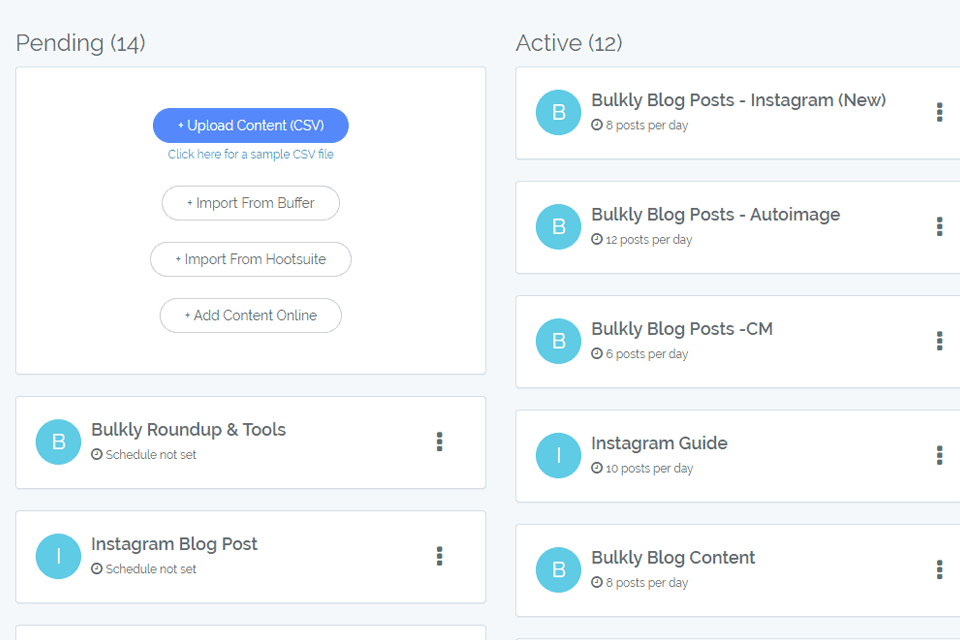This screenshot has height=640, width=960.
Task: Click the Instagram Blog Post avatar icon
Action: [58, 556]
